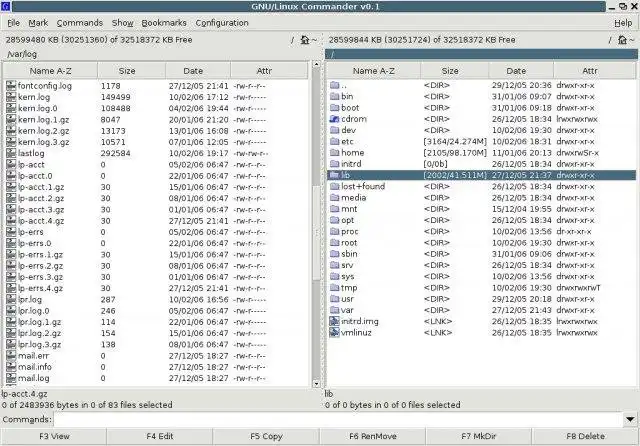Click left panel scrollbar up arrow
Image resolution: width=640 pixels, height=446 pixels.
tap(316, 64)
